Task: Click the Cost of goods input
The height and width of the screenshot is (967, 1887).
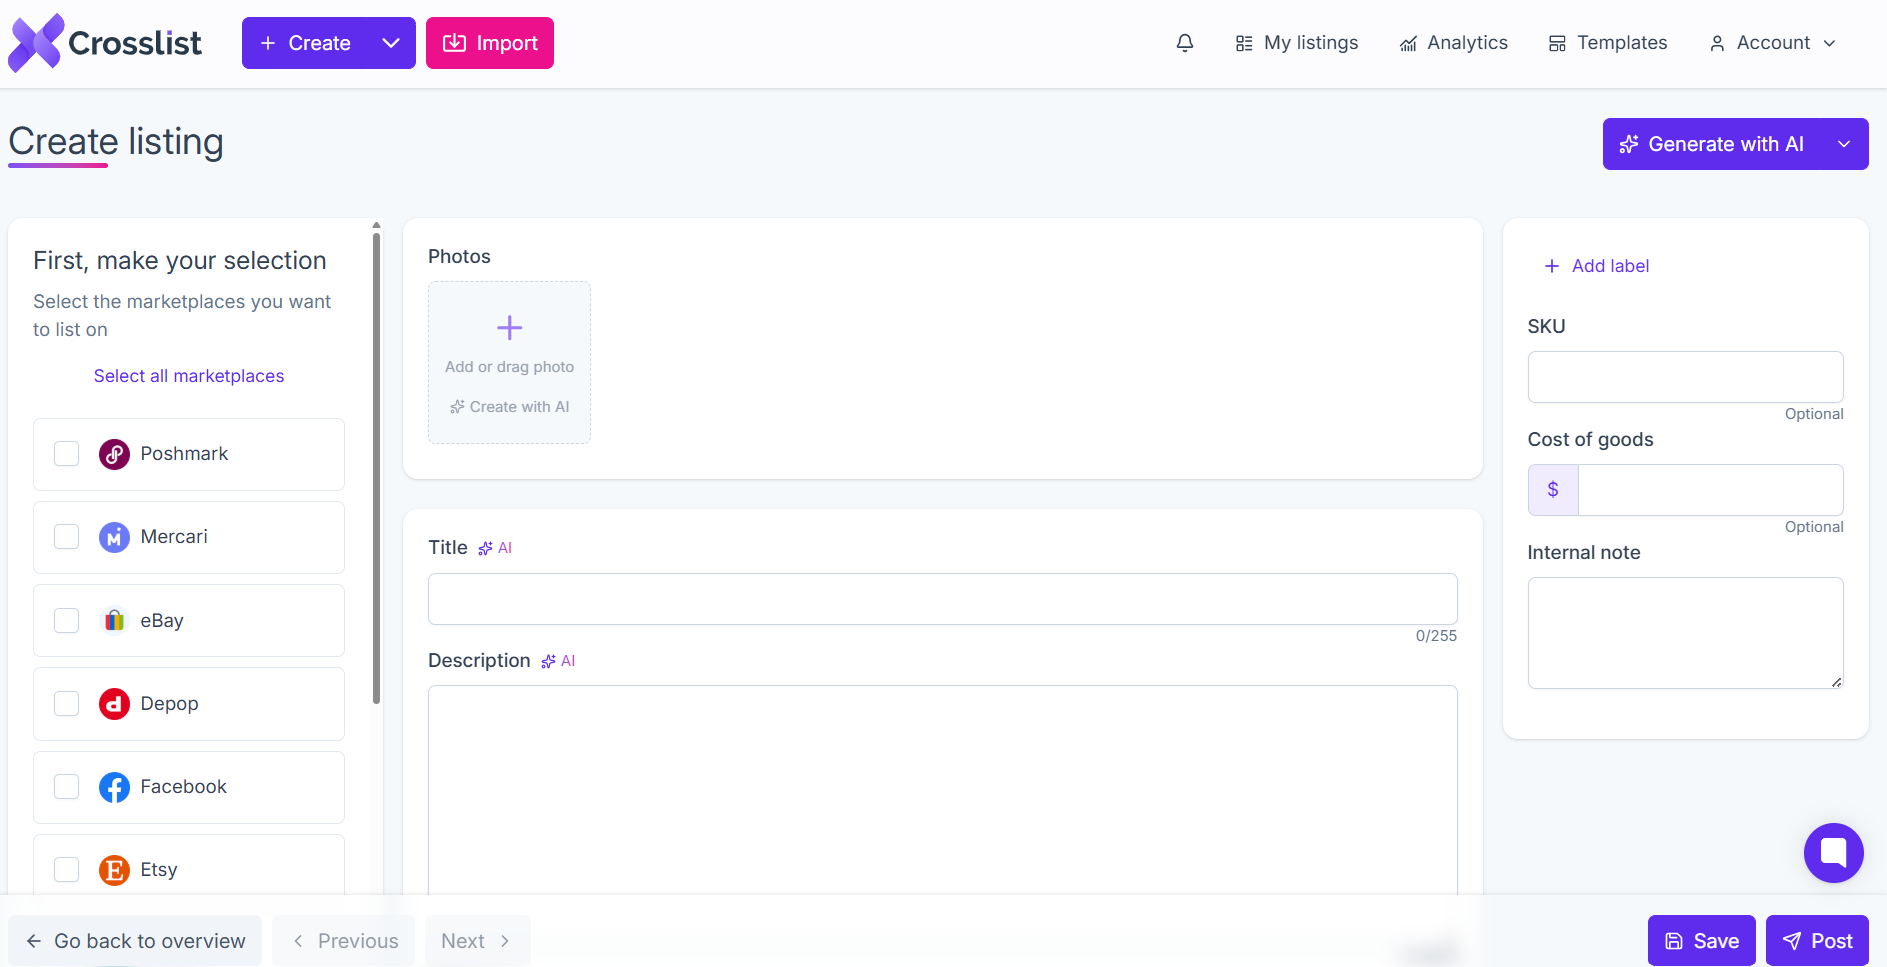Action: [1711, 490]
